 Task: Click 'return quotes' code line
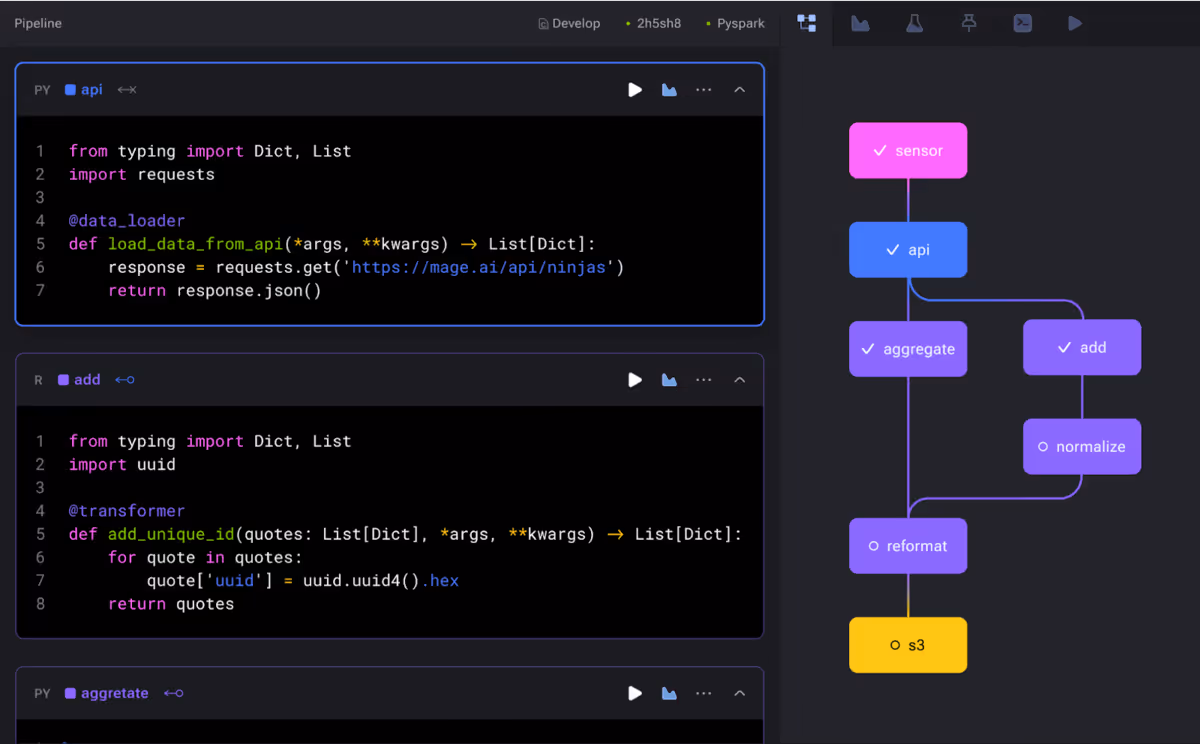(171, 604)
